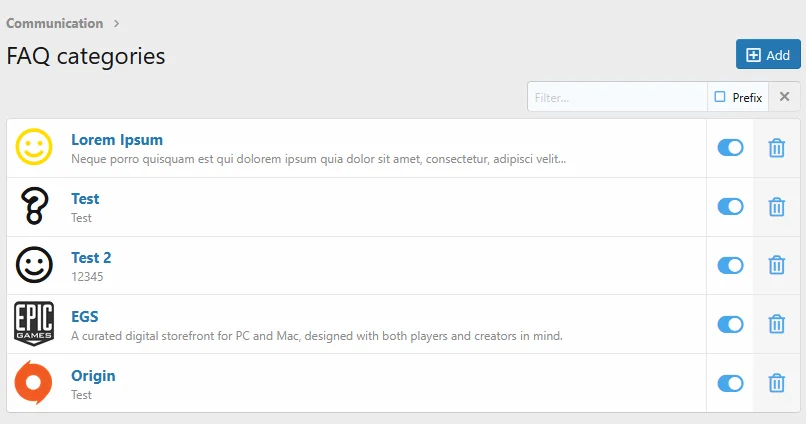This screenshot has width=806, height=424.
Task: Toggle the EGS category off
Action: [x=730, y=324]
